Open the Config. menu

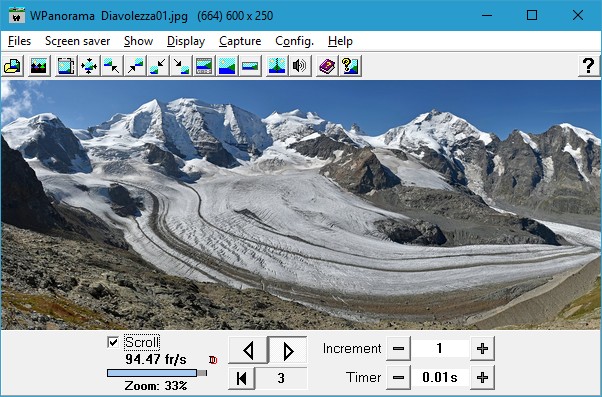point(294,41)
